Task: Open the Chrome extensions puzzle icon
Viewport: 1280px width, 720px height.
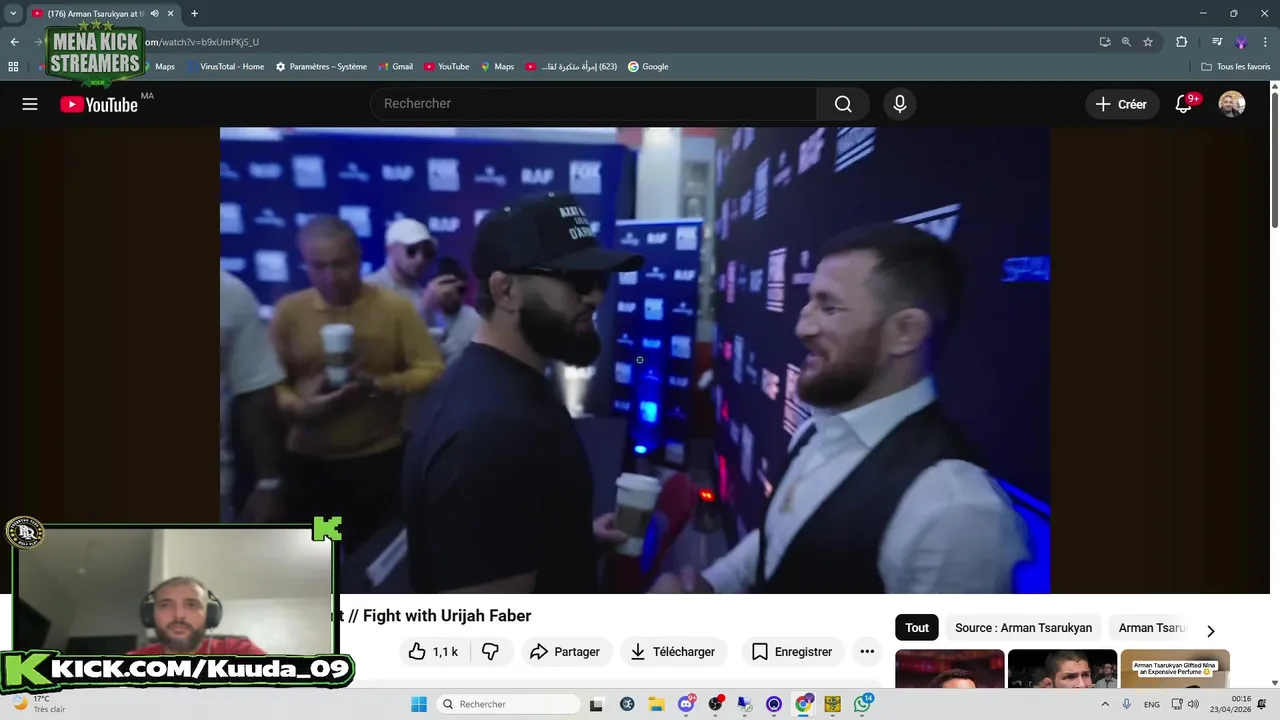Action: tap(1181, 42)
